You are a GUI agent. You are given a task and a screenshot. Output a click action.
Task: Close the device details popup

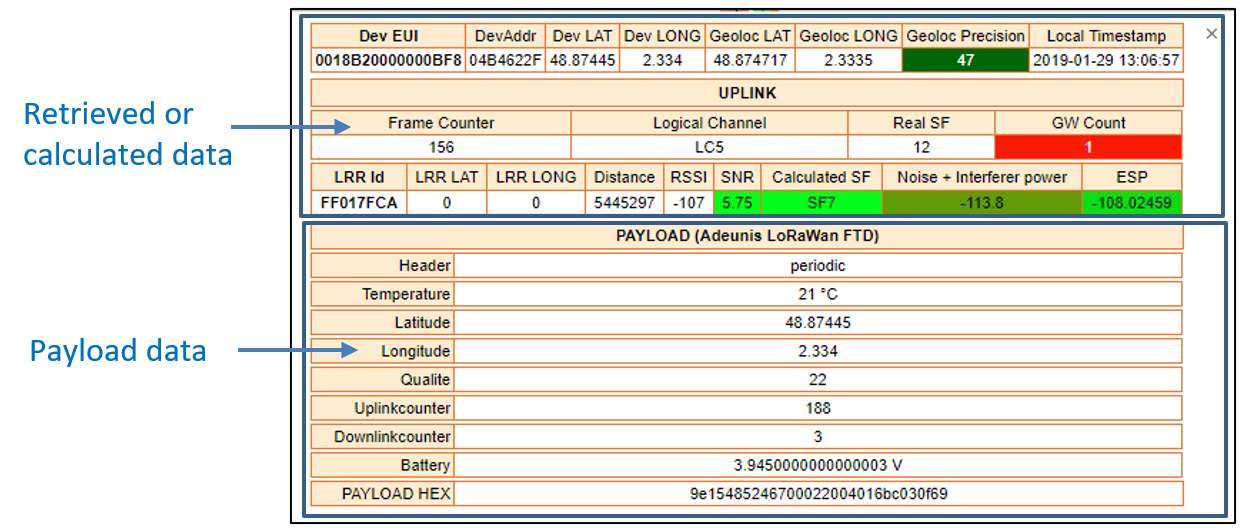click(x=1211, y=34)
